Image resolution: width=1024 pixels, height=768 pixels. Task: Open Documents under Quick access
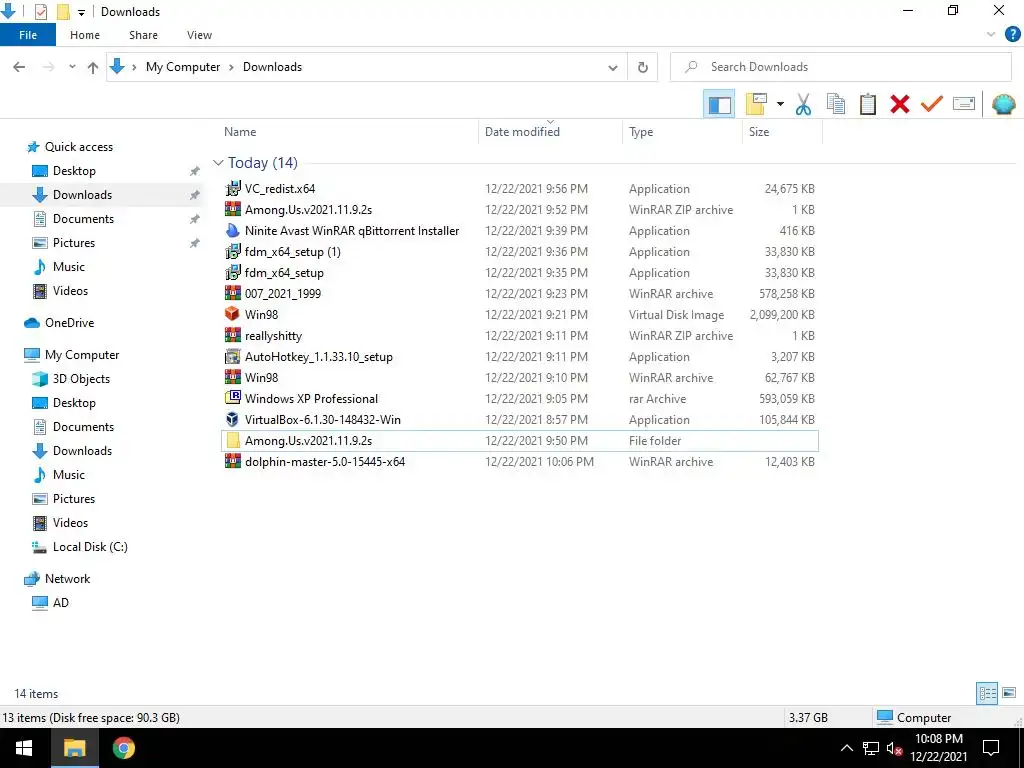point(83,219)
